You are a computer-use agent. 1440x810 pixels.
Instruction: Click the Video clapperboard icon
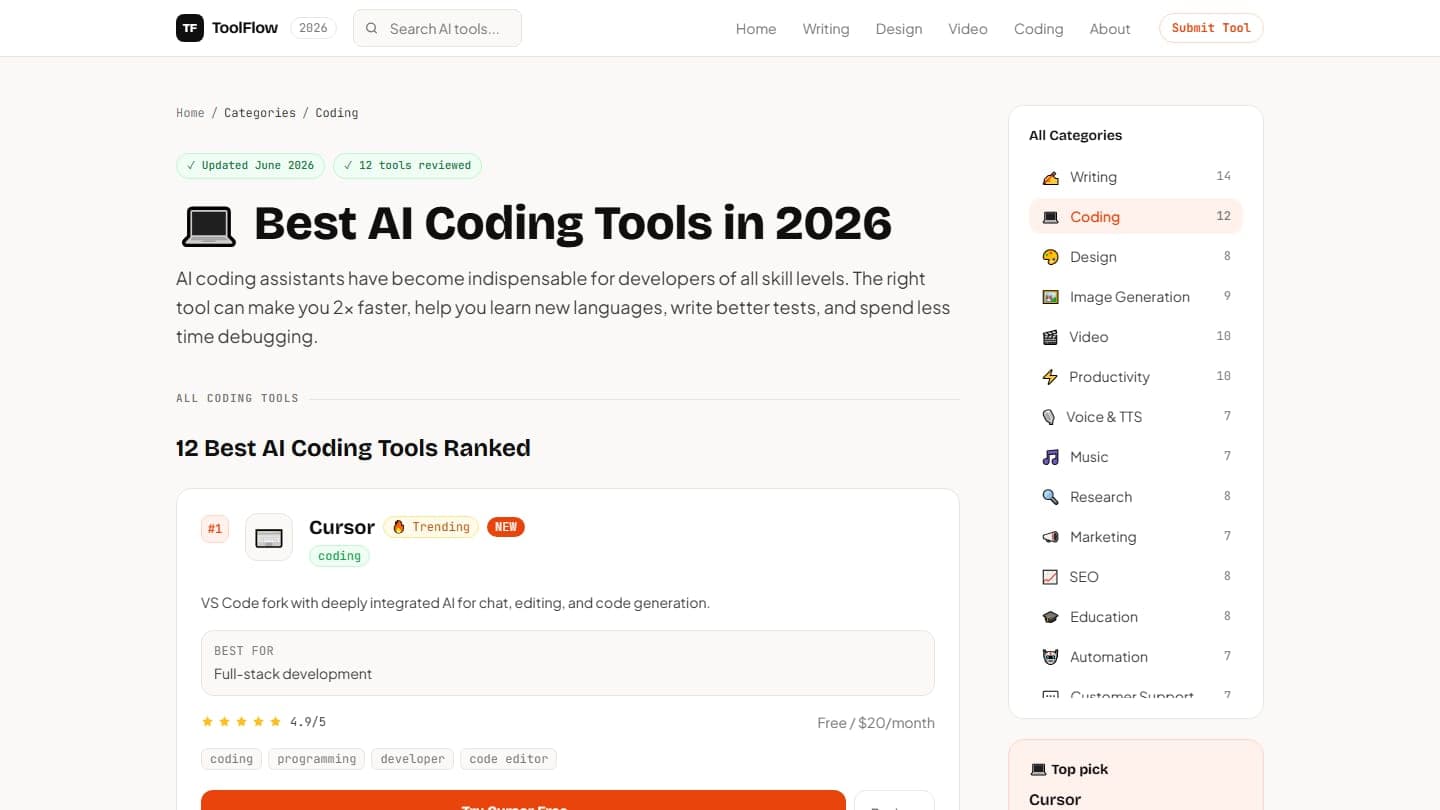point(1050,337)
